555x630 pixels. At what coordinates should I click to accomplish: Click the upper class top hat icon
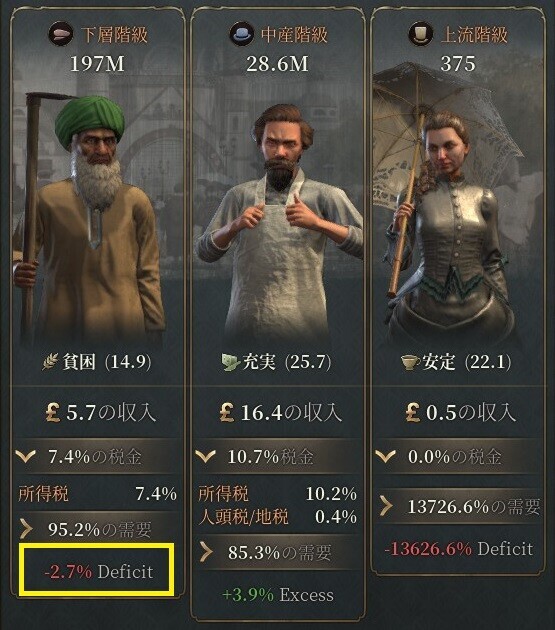pyautogui.click(x=420, y=34)
